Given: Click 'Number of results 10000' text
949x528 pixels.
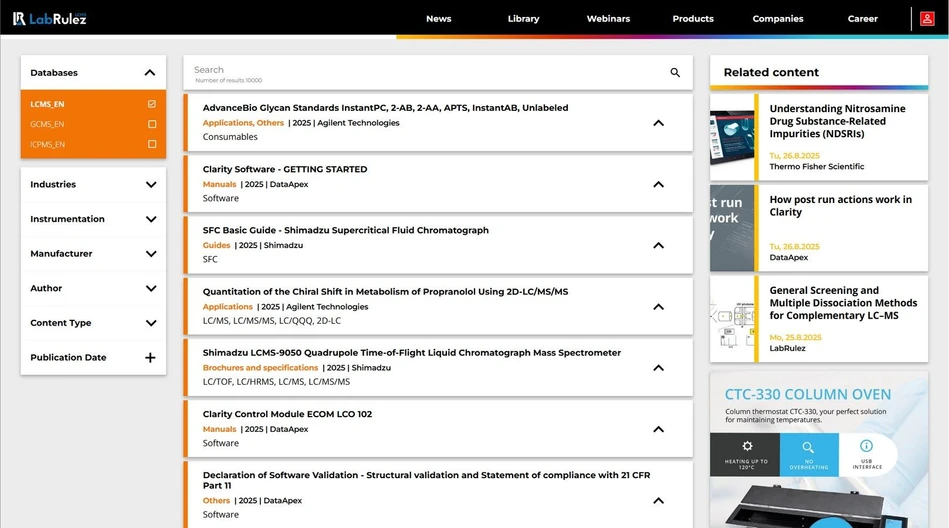Looking at the screenshot, I should coord(229,81).
